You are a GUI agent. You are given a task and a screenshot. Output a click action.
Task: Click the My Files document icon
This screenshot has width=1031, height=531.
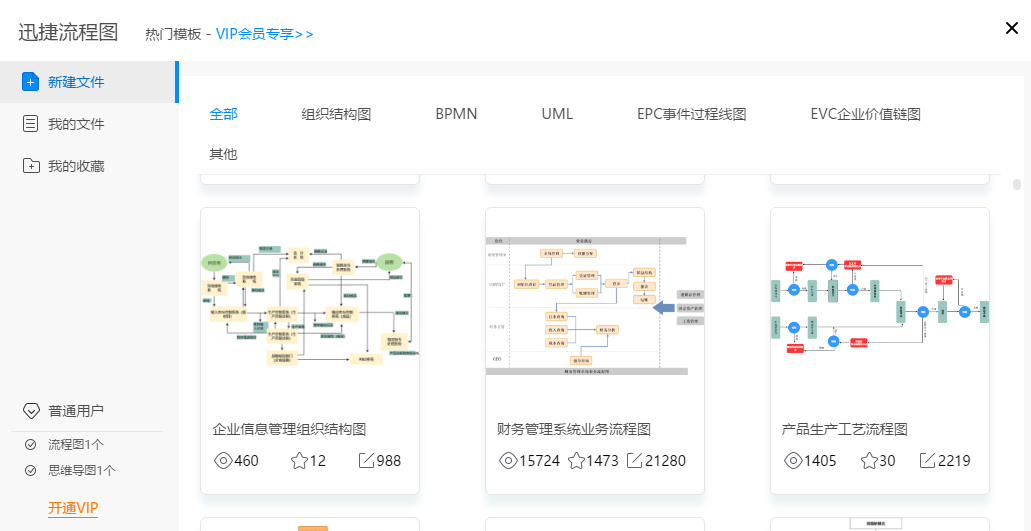[30, 124]
